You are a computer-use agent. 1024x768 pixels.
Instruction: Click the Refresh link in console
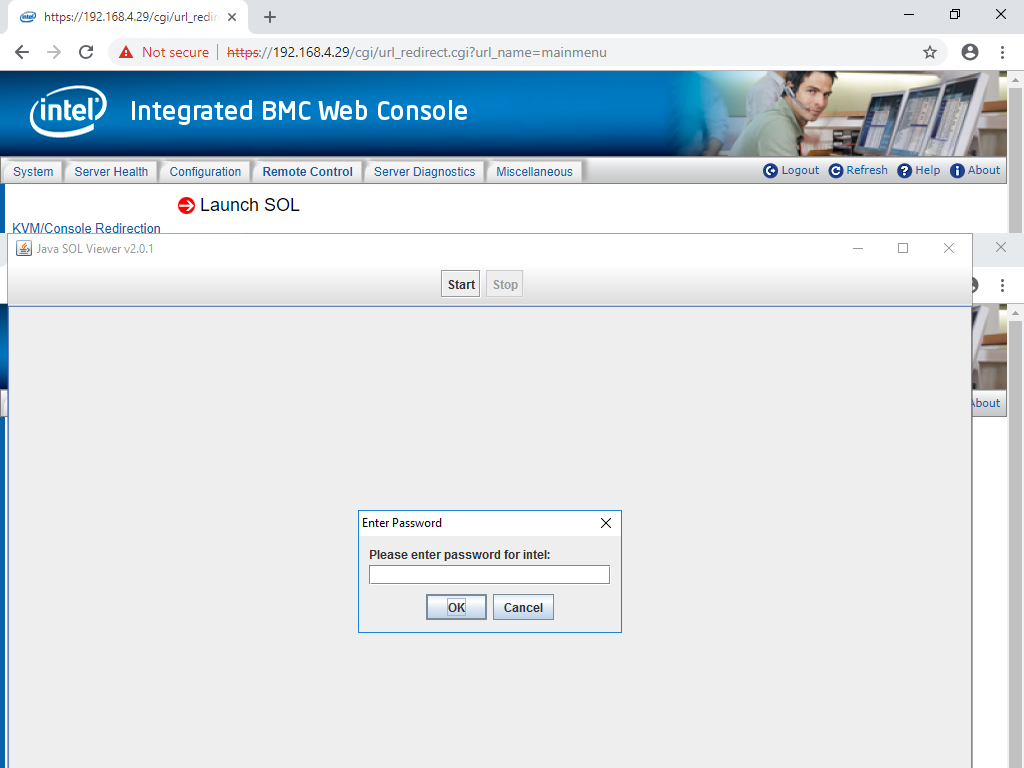867,170
